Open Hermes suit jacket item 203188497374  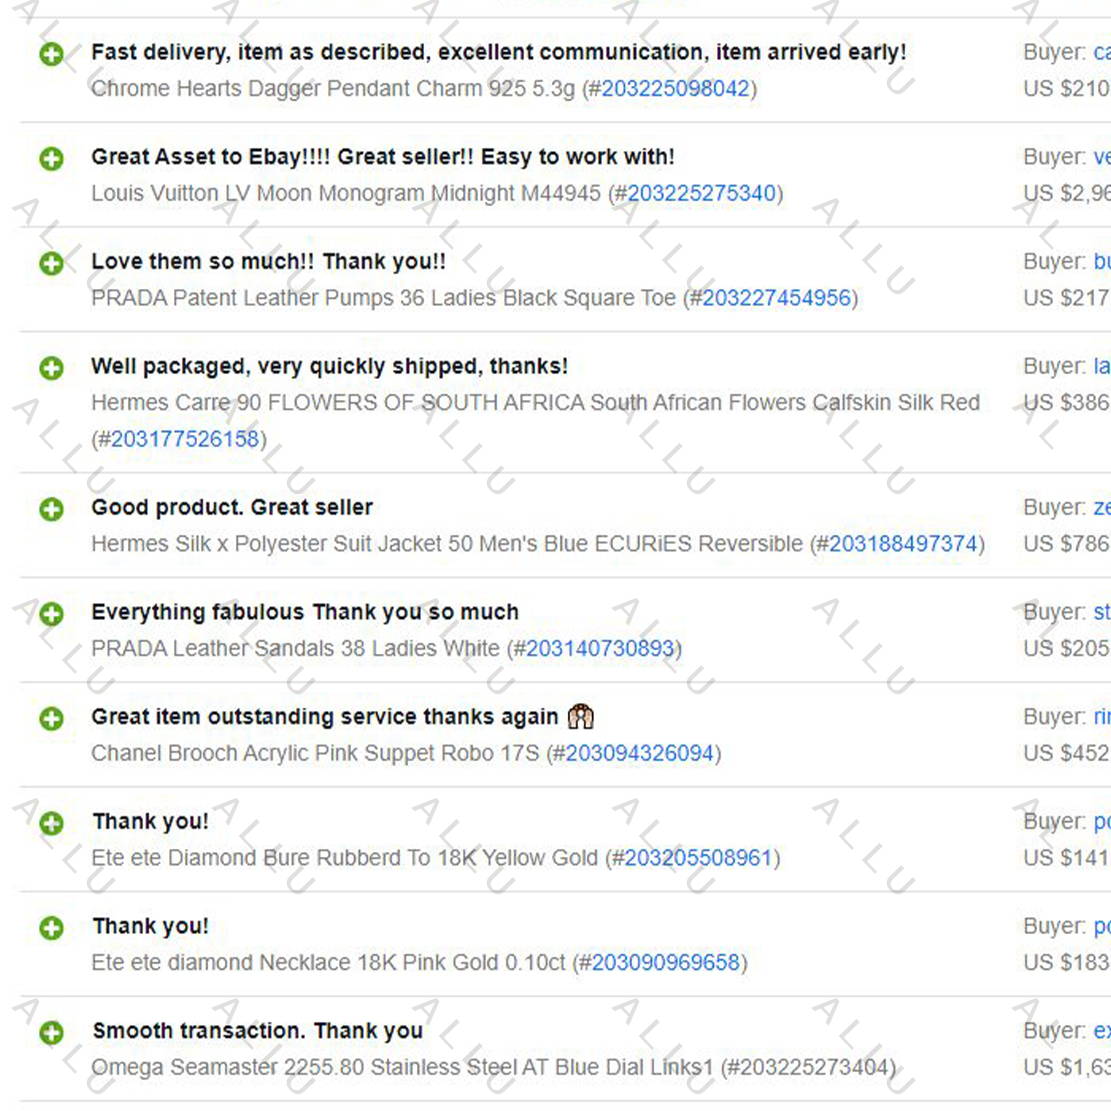[x=903, y=544]
